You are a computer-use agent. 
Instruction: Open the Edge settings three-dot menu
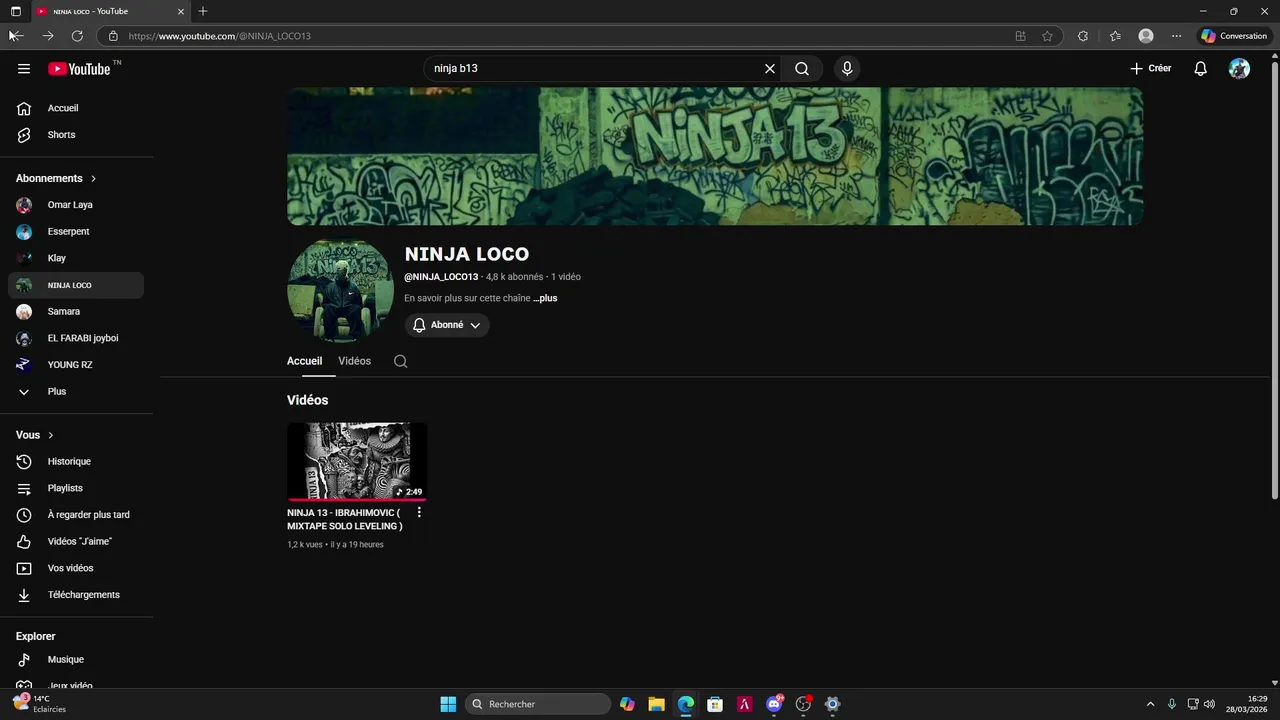1176,36
